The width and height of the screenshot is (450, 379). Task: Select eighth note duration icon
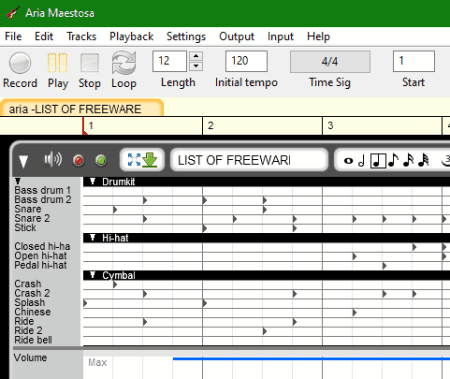[393, 160]
